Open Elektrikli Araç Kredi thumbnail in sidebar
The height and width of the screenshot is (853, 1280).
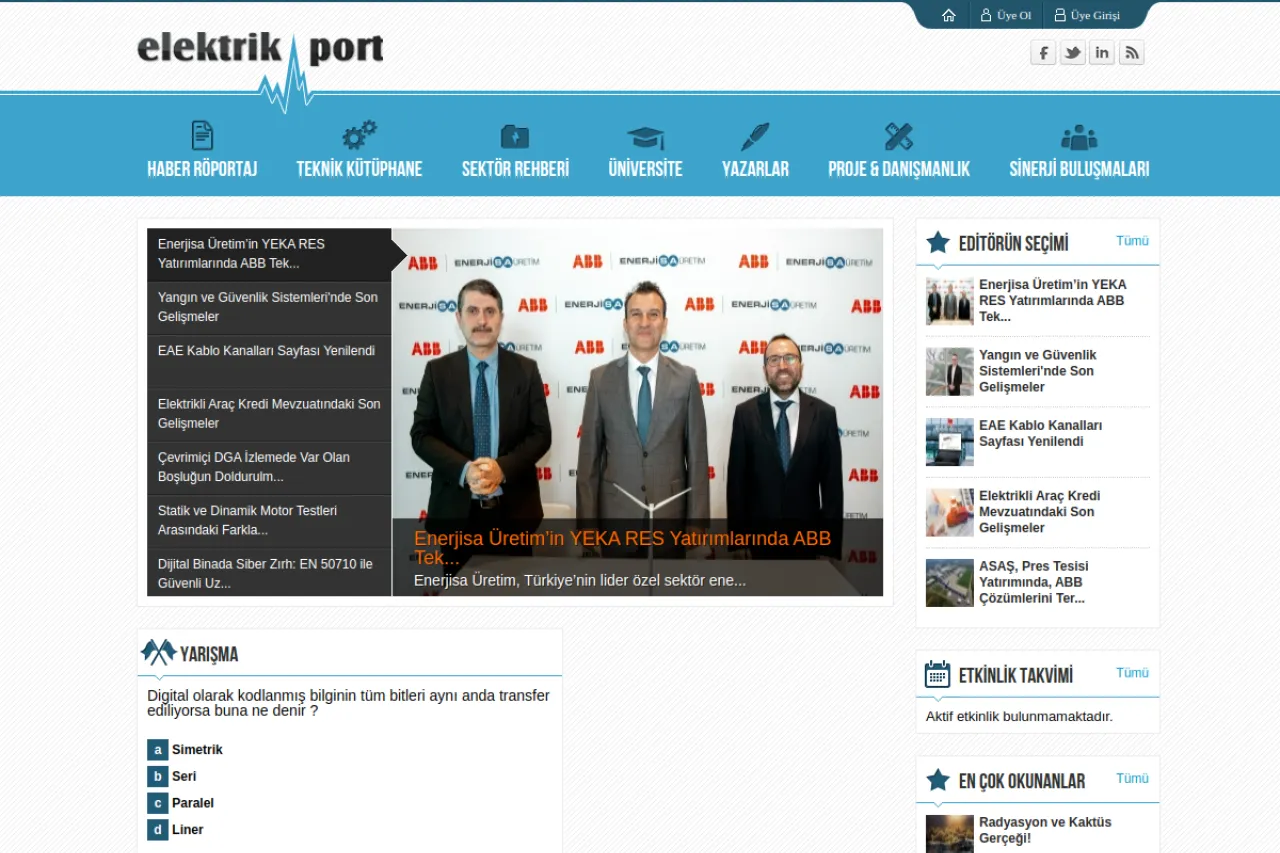pyautogui.click(x=949, y=512)
